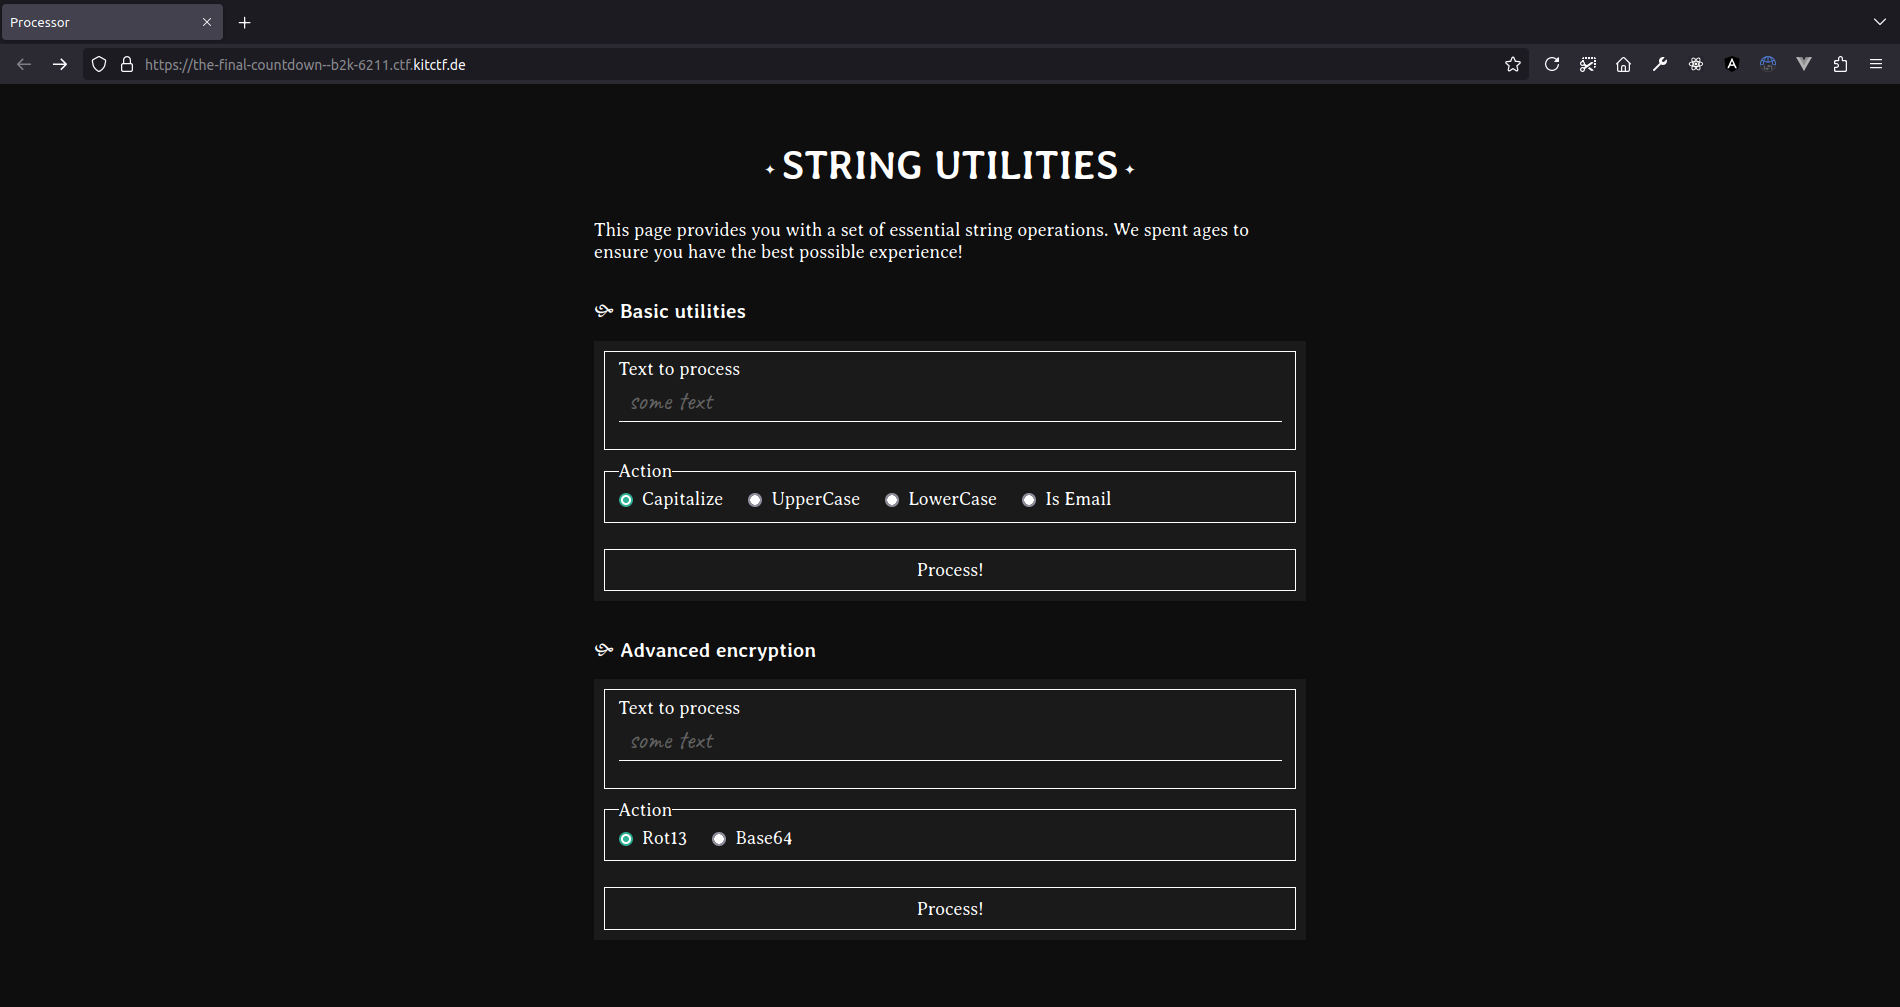Open the hamburger application menu

(1876, 64)
